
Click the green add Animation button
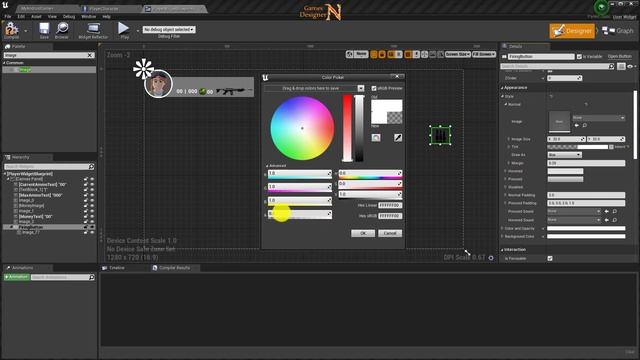coord(16,277)
